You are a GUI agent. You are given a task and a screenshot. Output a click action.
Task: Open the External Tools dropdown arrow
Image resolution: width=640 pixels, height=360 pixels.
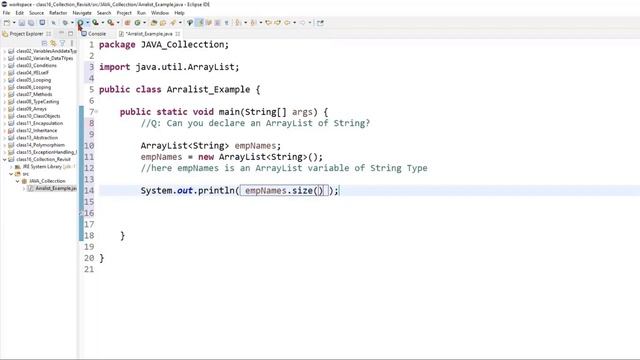pyautogui.click(x=118, y=23)
